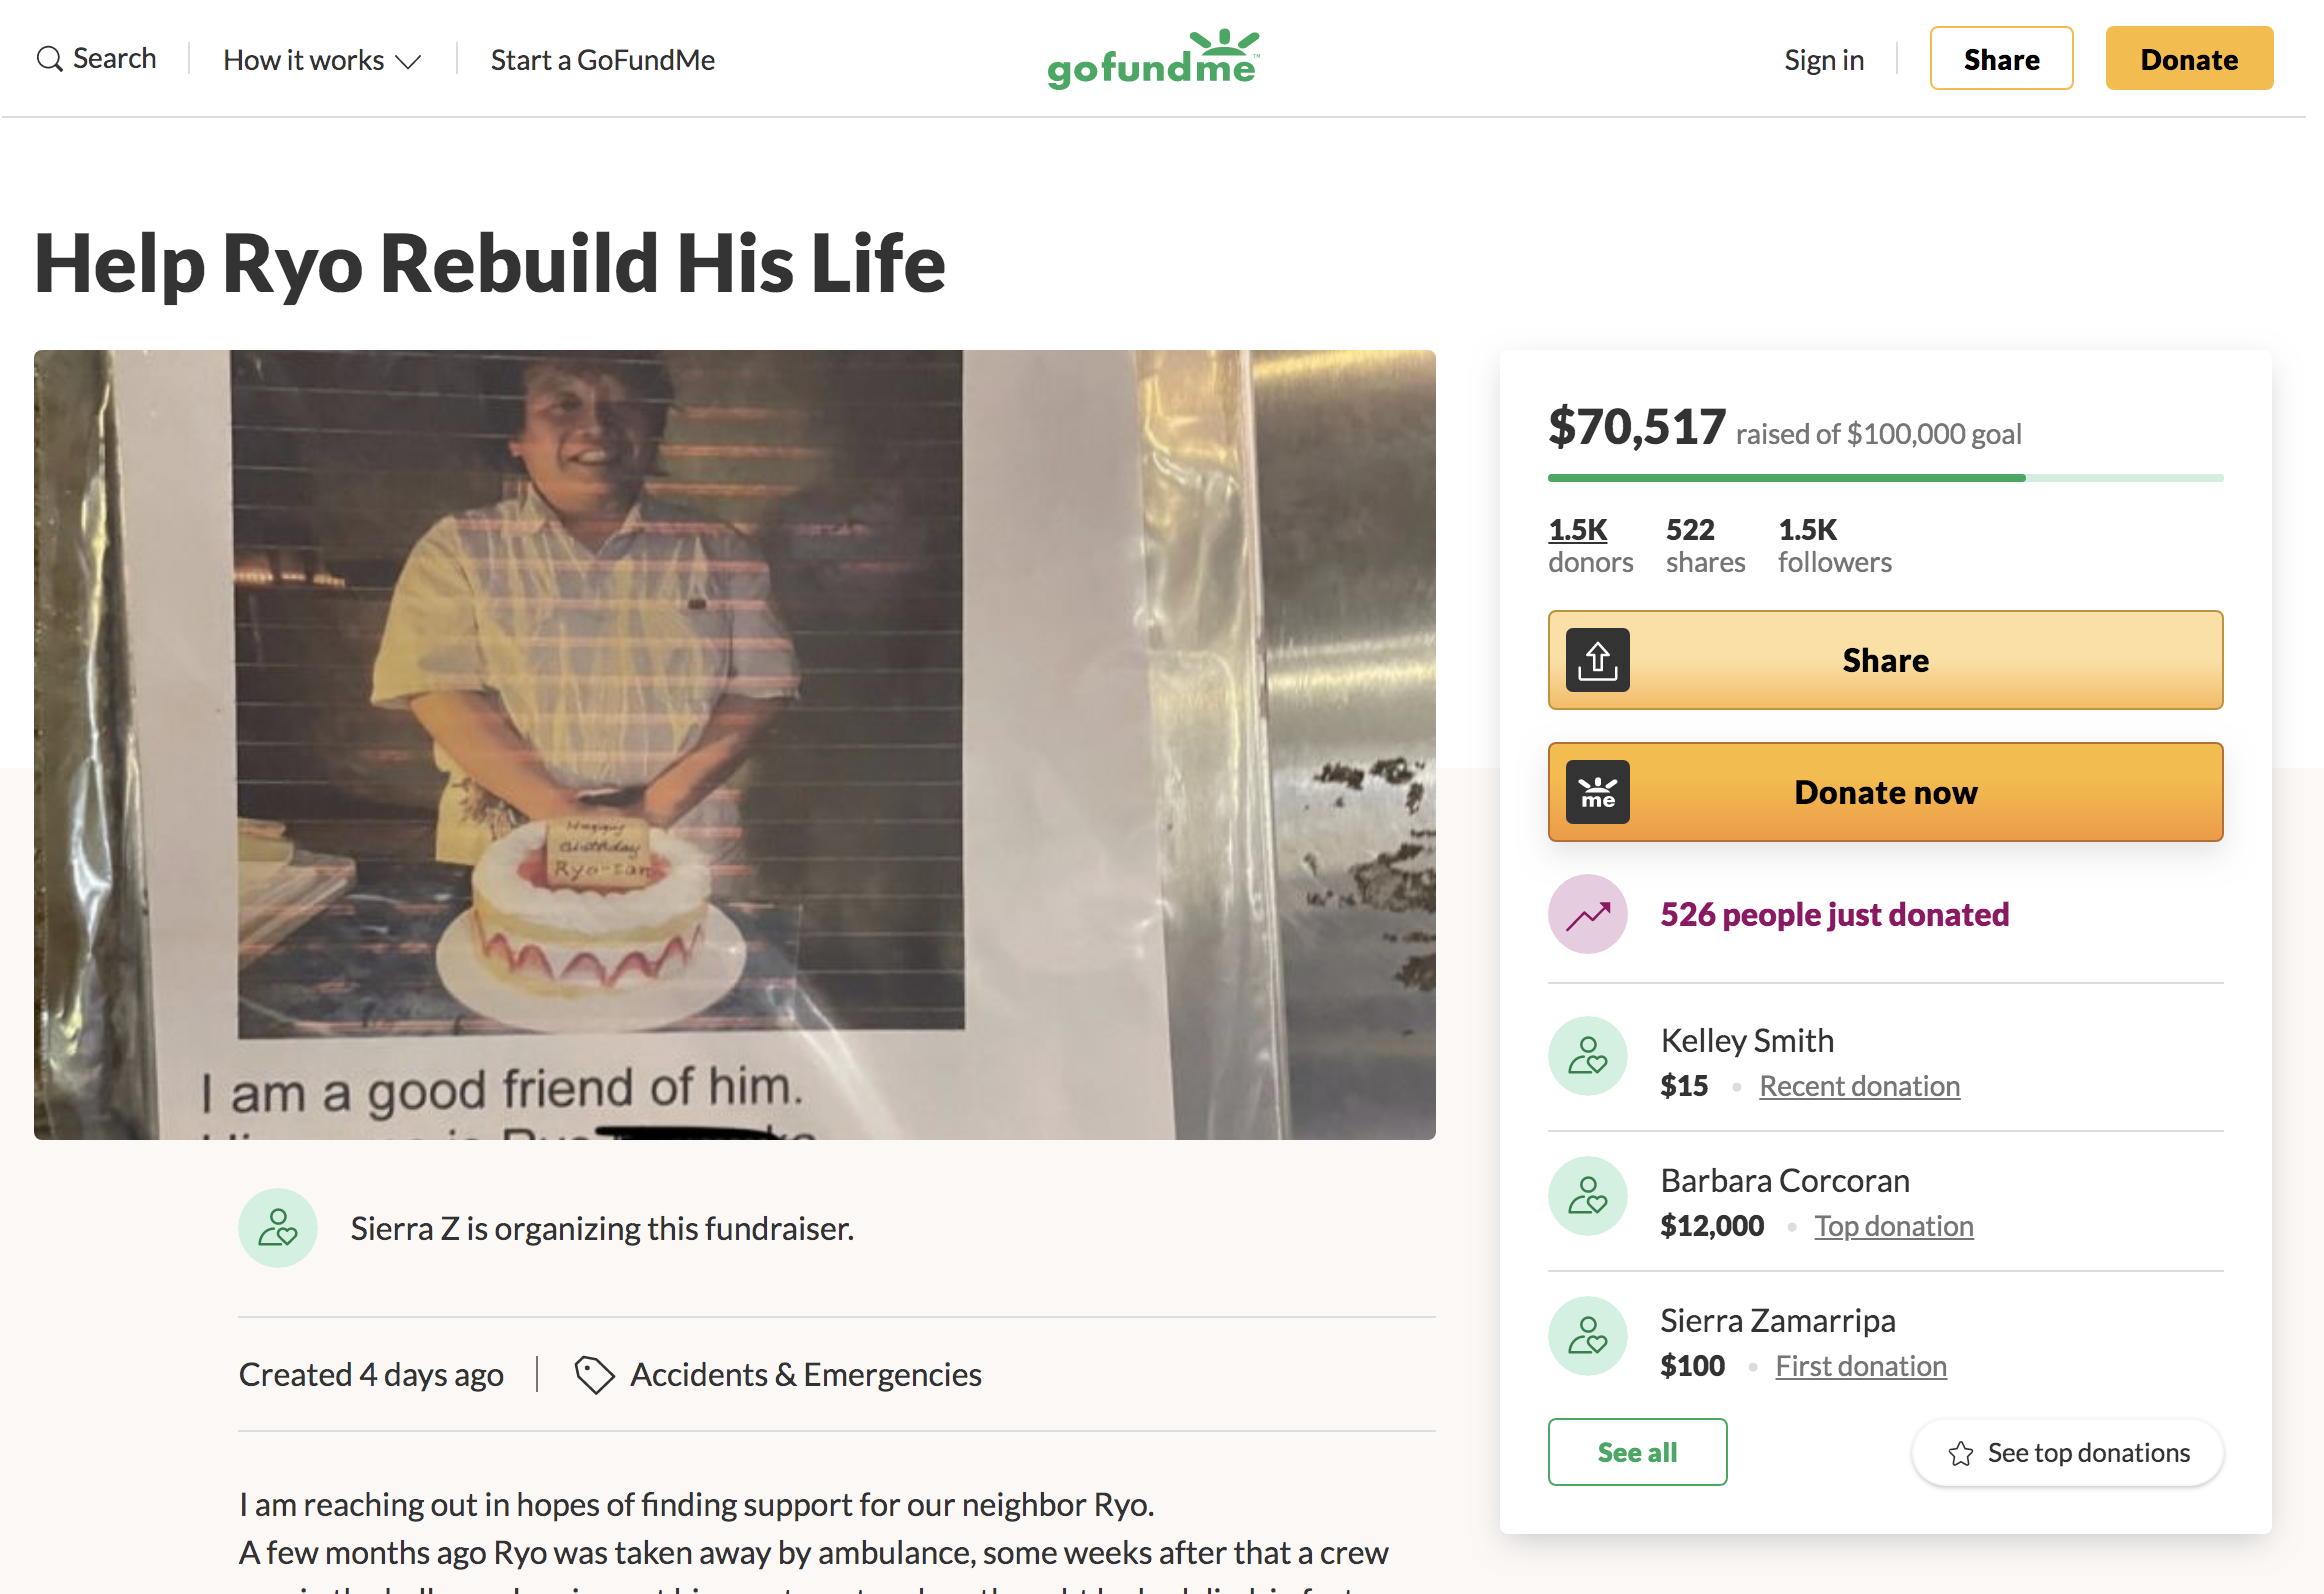Click the fundraising progress bar
2324x1594 pixels.
(x=1884, y=478)
